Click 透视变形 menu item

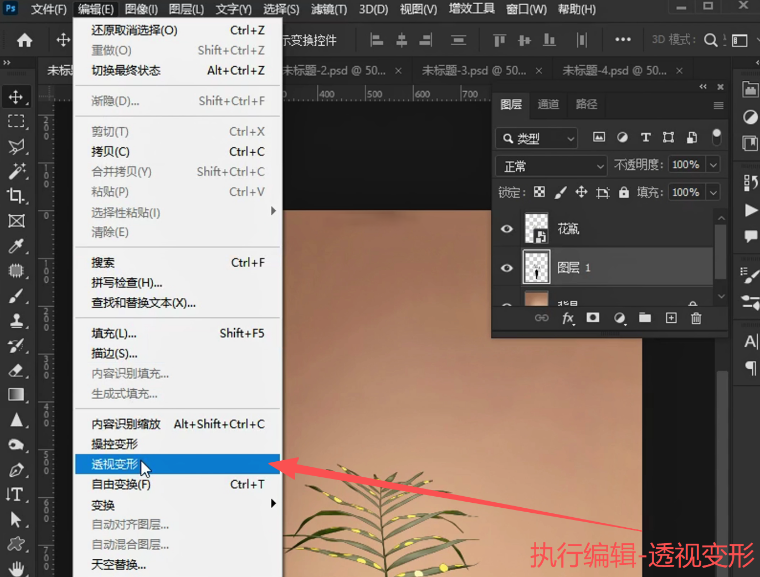click(x=177, y=464)
